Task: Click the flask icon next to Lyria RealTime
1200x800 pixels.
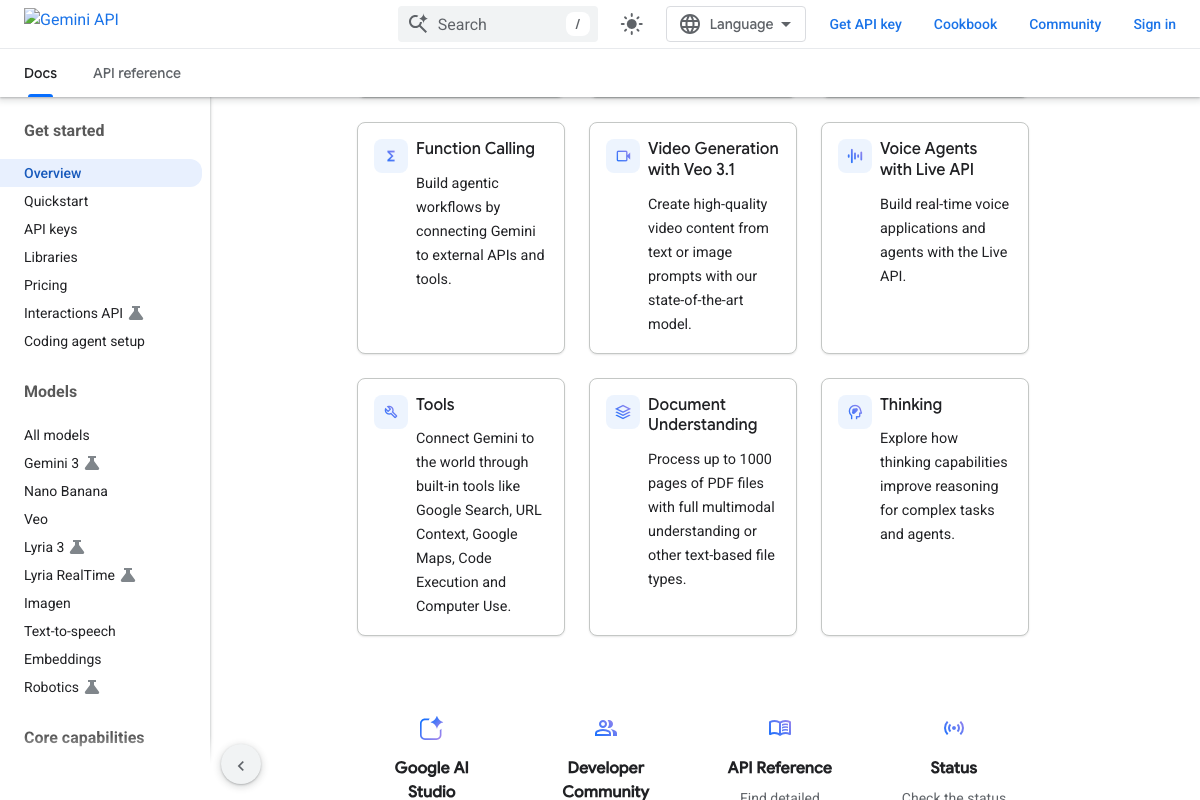Action: 128,575
